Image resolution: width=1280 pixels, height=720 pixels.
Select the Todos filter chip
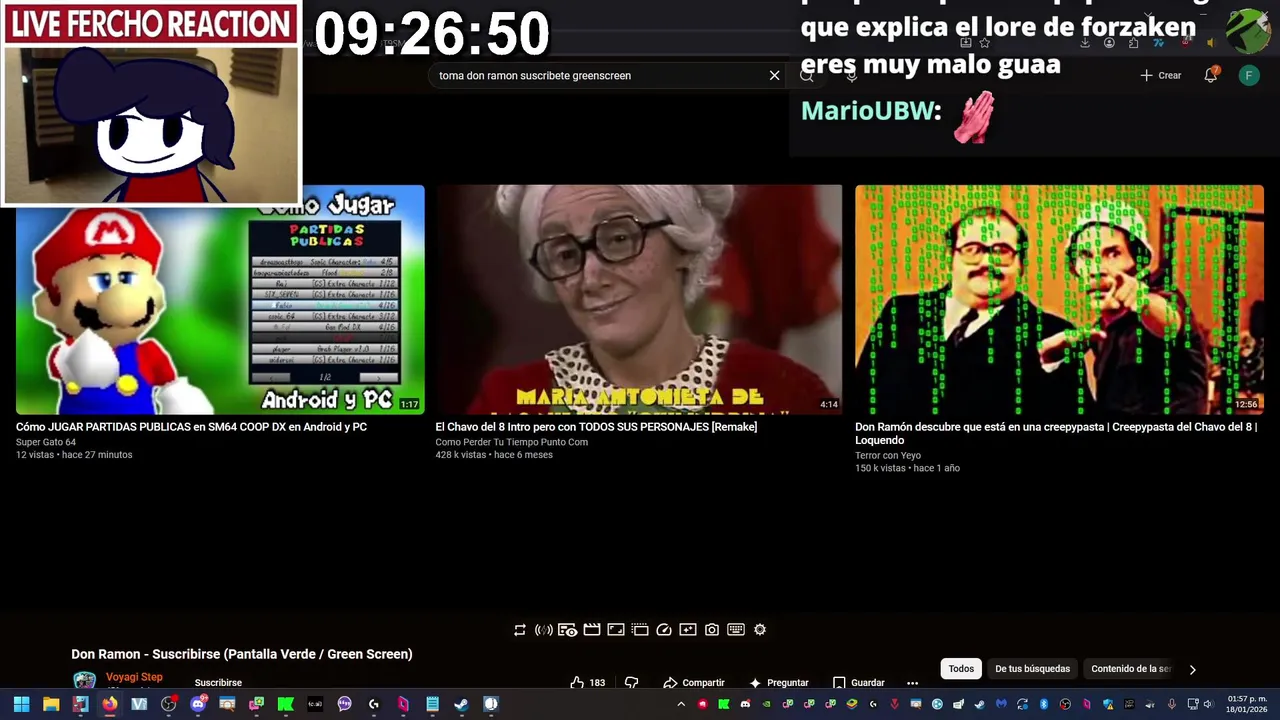pyautogui.click(x=961, y=669)
